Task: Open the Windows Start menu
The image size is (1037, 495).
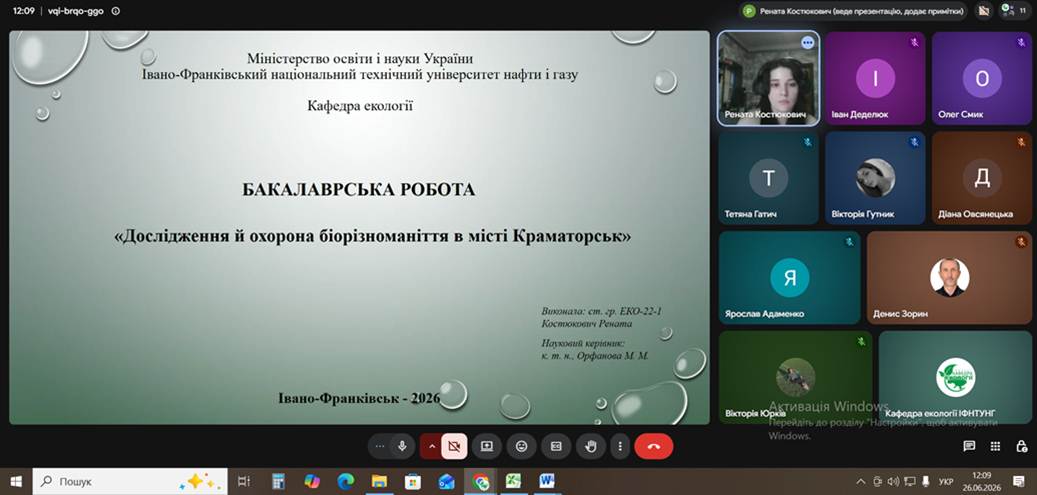Action: [16, 482]
